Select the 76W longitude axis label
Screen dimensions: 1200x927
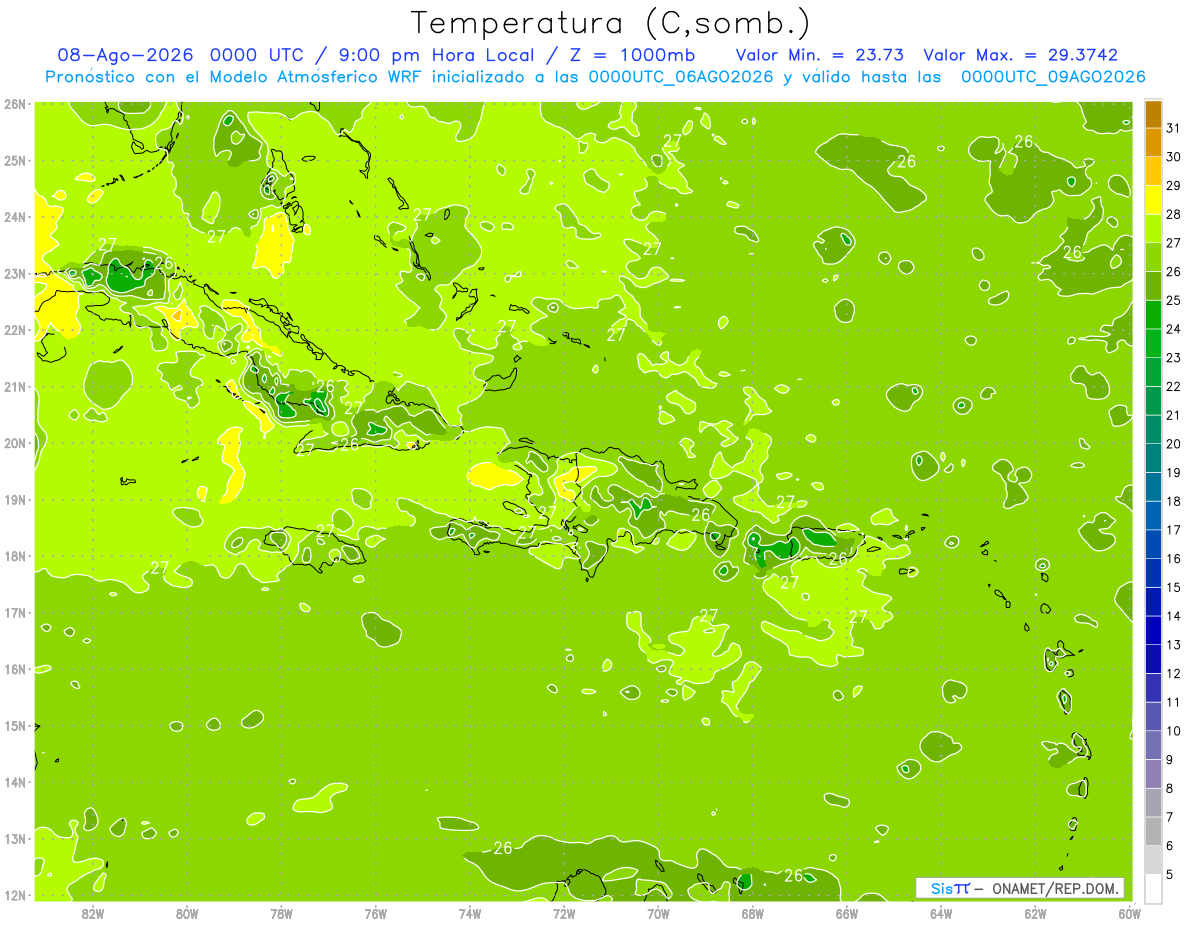tap(376, 913)
